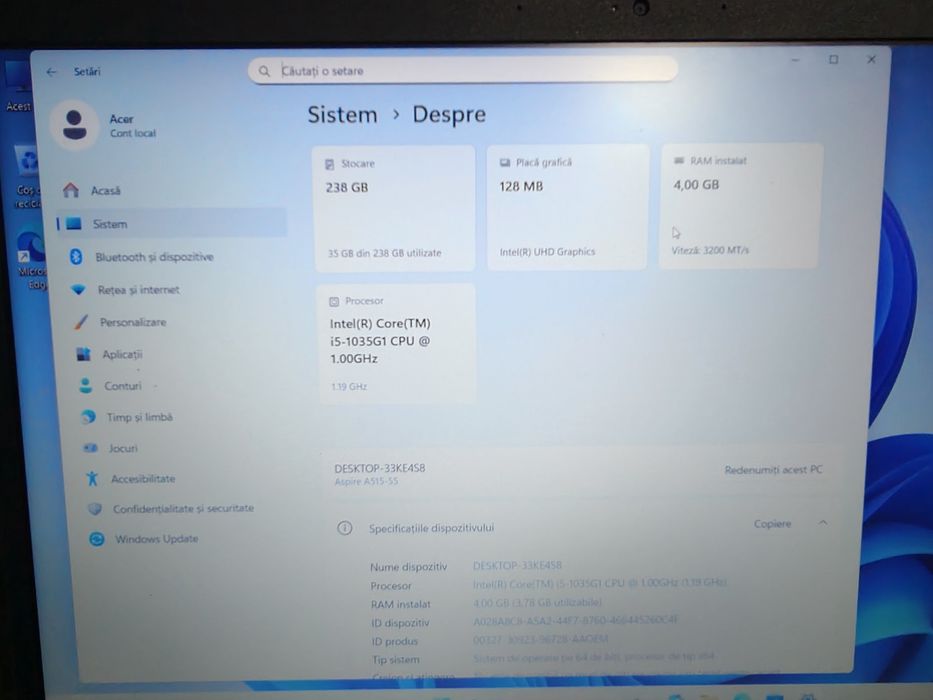This screenshot has width=933, height=700.
Task: Maximize the Setări window
Action: click(x=833, y=60)
